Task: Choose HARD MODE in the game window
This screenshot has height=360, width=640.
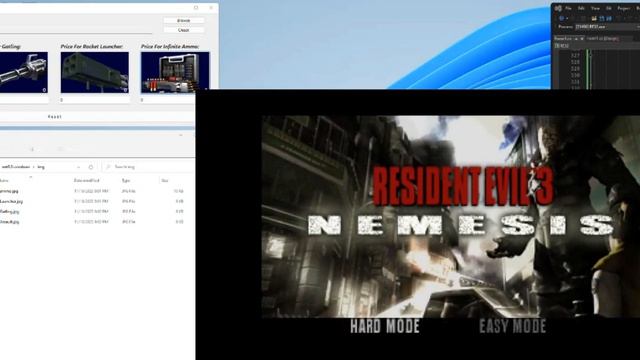Action: [385, 327]
